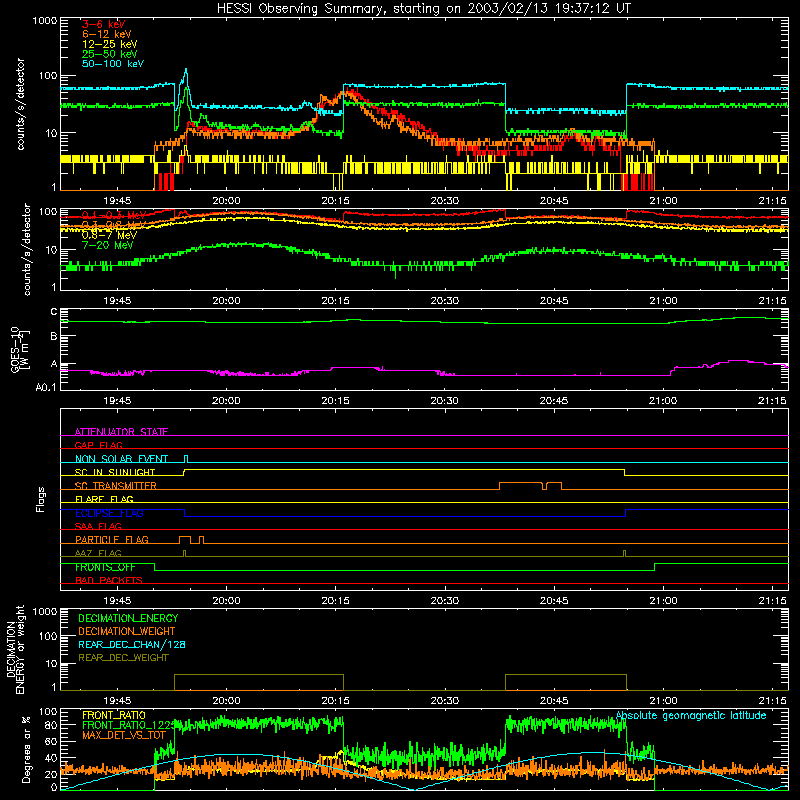Select the REAR_DEC_WEIGHT legend label
This screenshot has height=800, width=800.
tap(123, 658)
